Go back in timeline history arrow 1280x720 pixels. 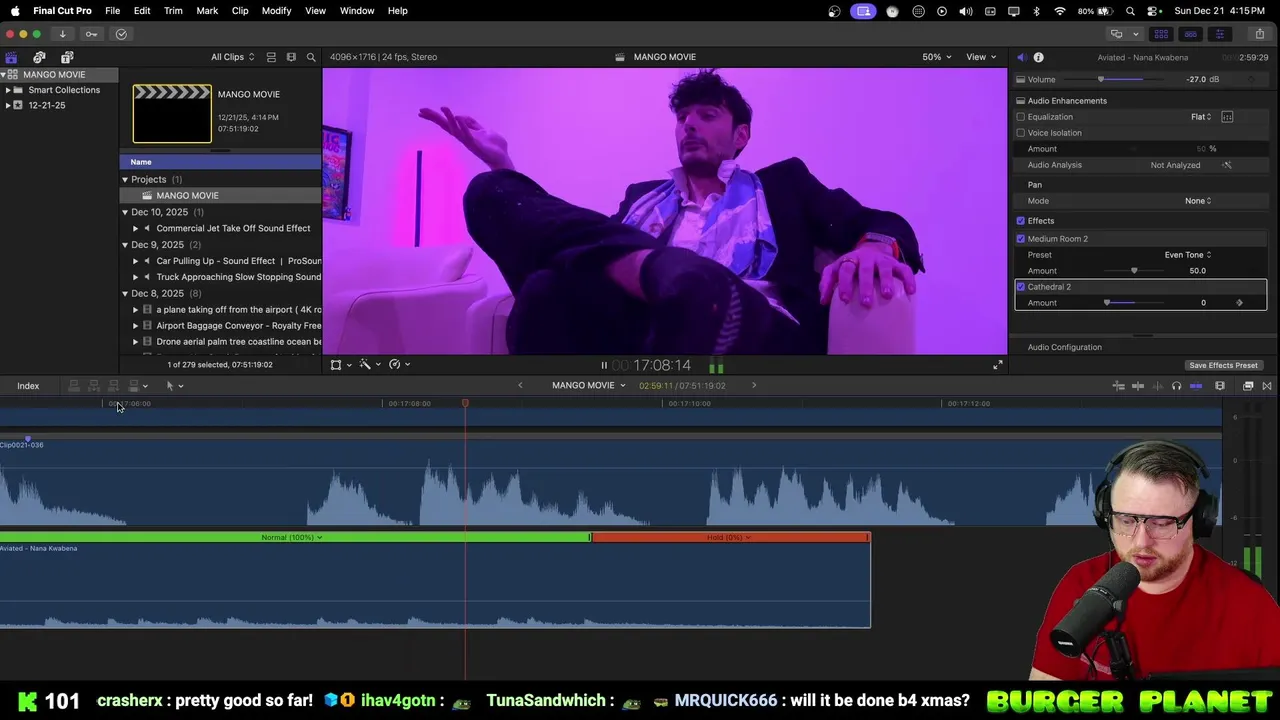[x=520, y=386]
